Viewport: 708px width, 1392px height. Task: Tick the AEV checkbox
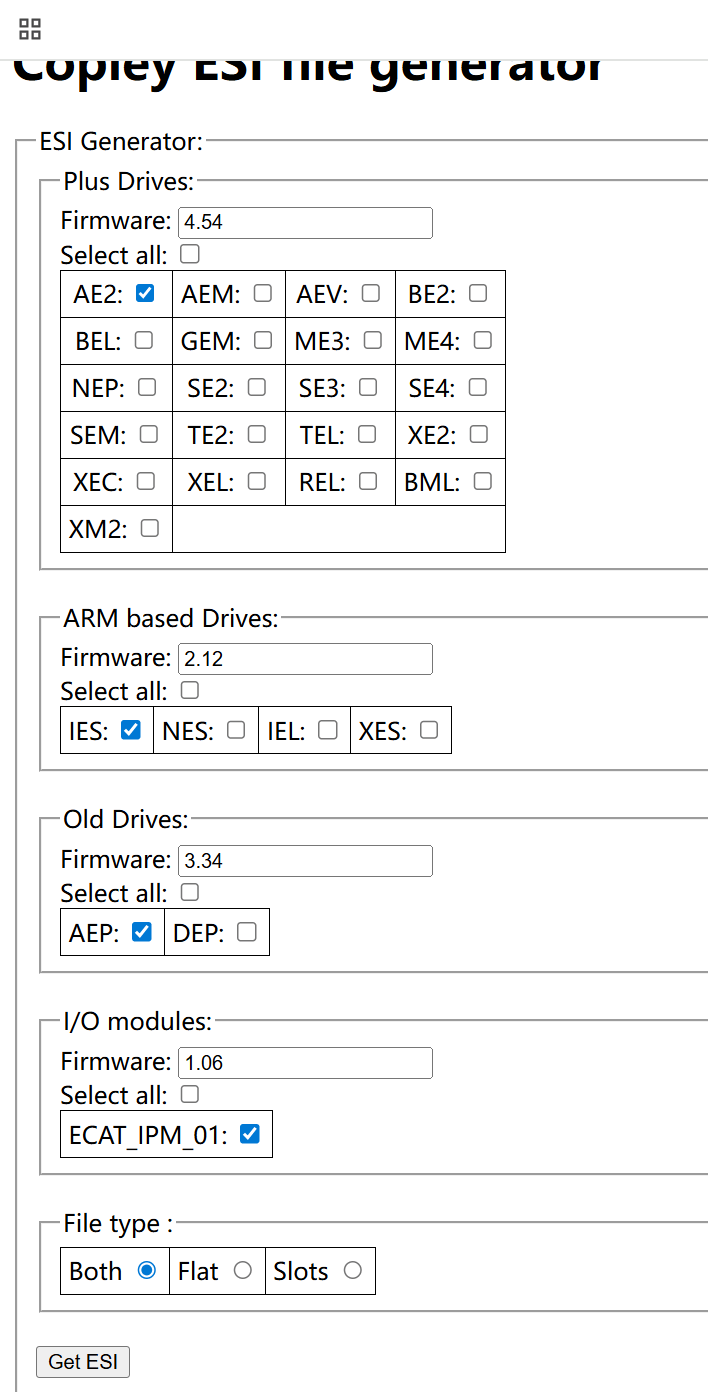(371, 293)
